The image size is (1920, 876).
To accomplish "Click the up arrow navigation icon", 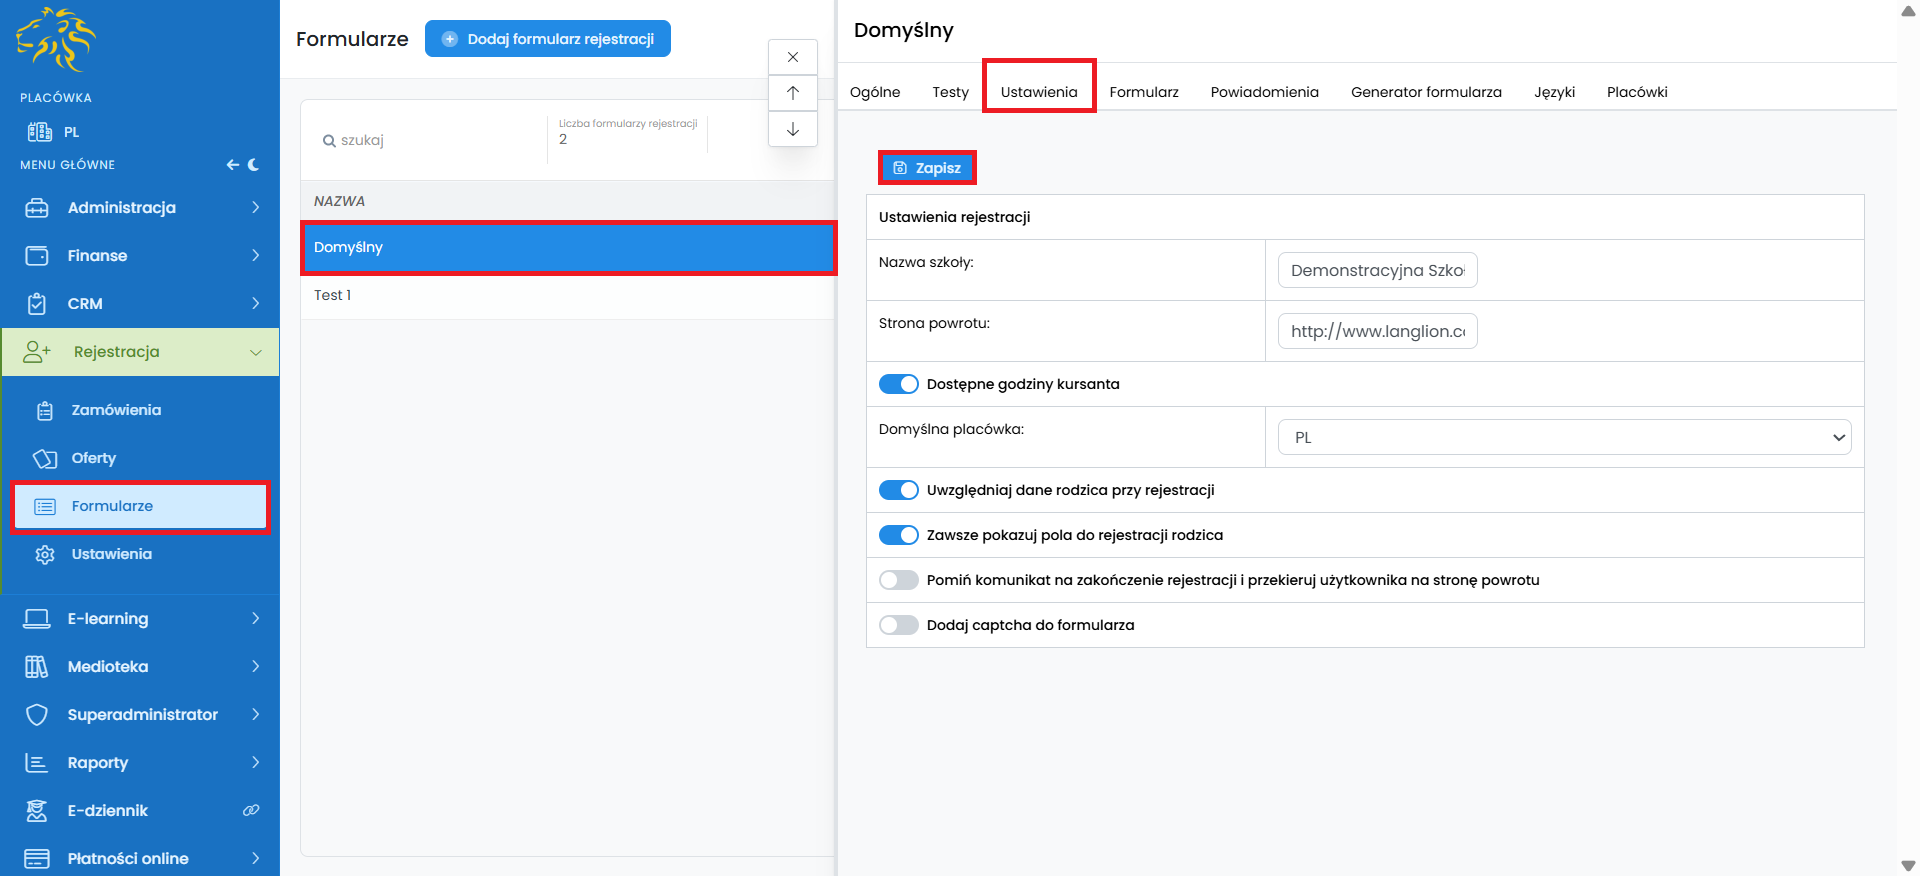I will pos(793,93).
